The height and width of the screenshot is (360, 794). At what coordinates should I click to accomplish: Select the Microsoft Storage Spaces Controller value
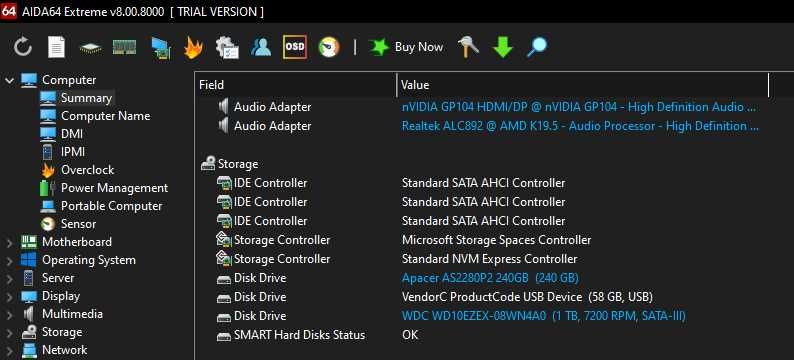(496, 240)
